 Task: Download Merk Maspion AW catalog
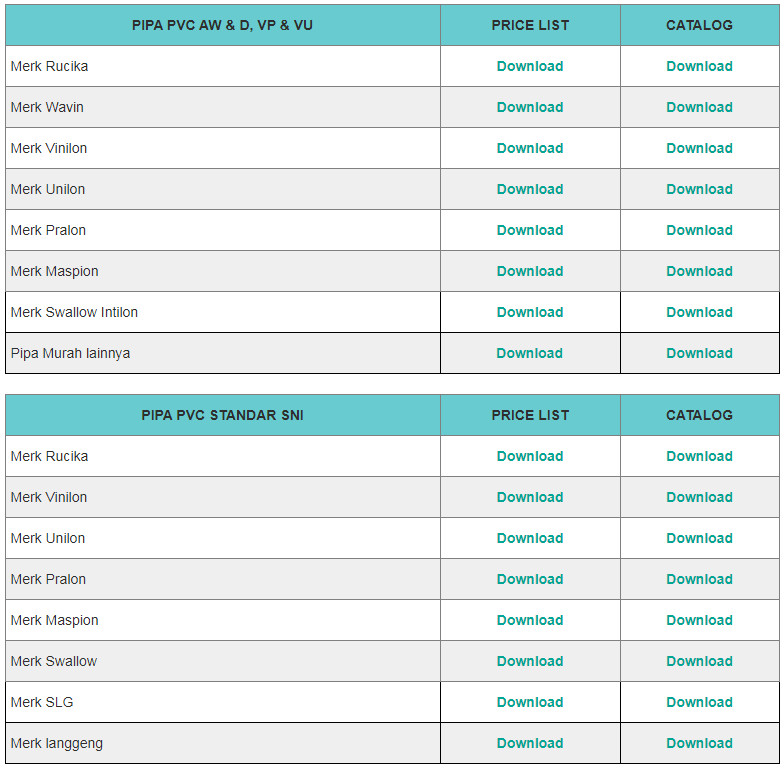pos(699,271)
